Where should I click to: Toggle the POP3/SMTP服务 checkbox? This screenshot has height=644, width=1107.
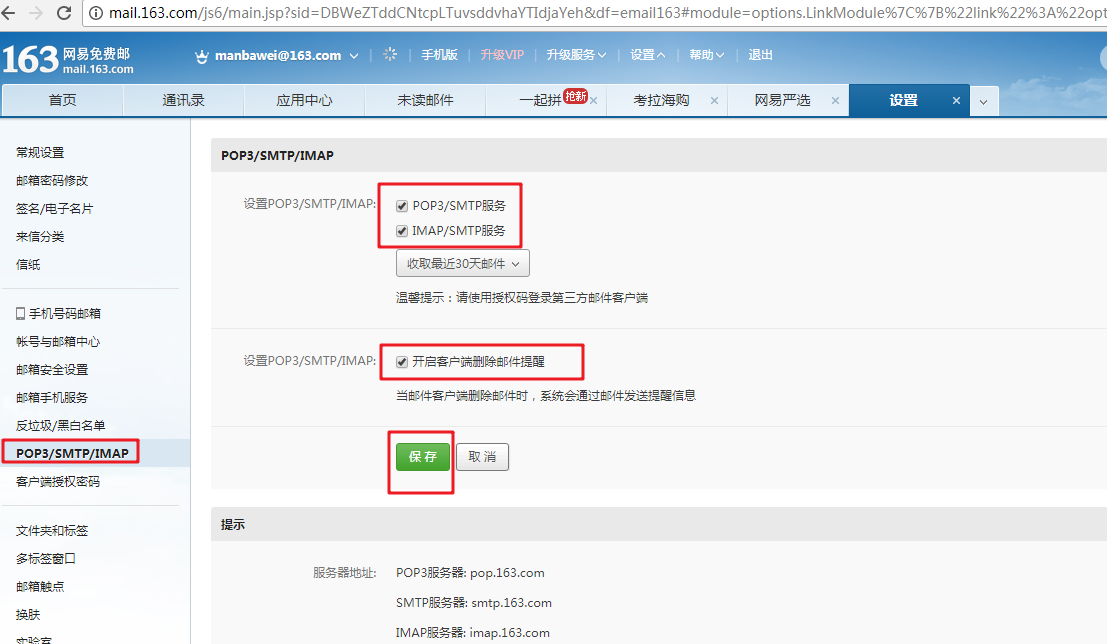tap(402, 206)
